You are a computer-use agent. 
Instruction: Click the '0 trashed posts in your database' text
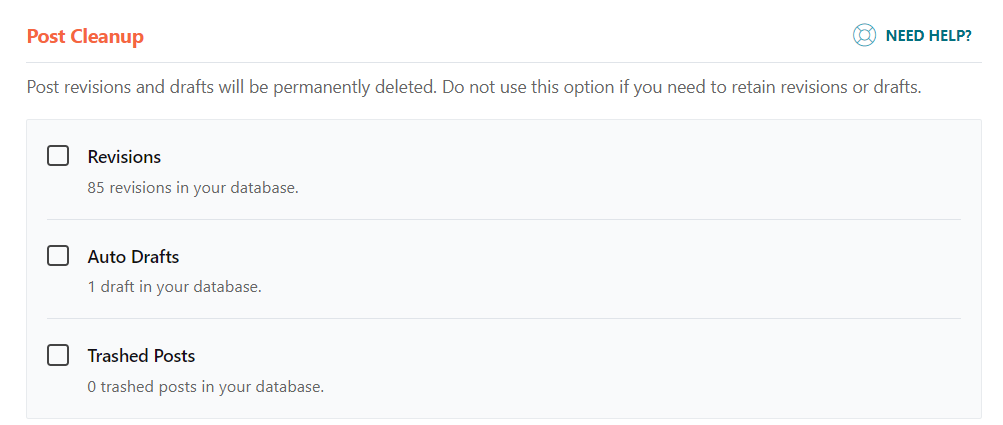206,387
